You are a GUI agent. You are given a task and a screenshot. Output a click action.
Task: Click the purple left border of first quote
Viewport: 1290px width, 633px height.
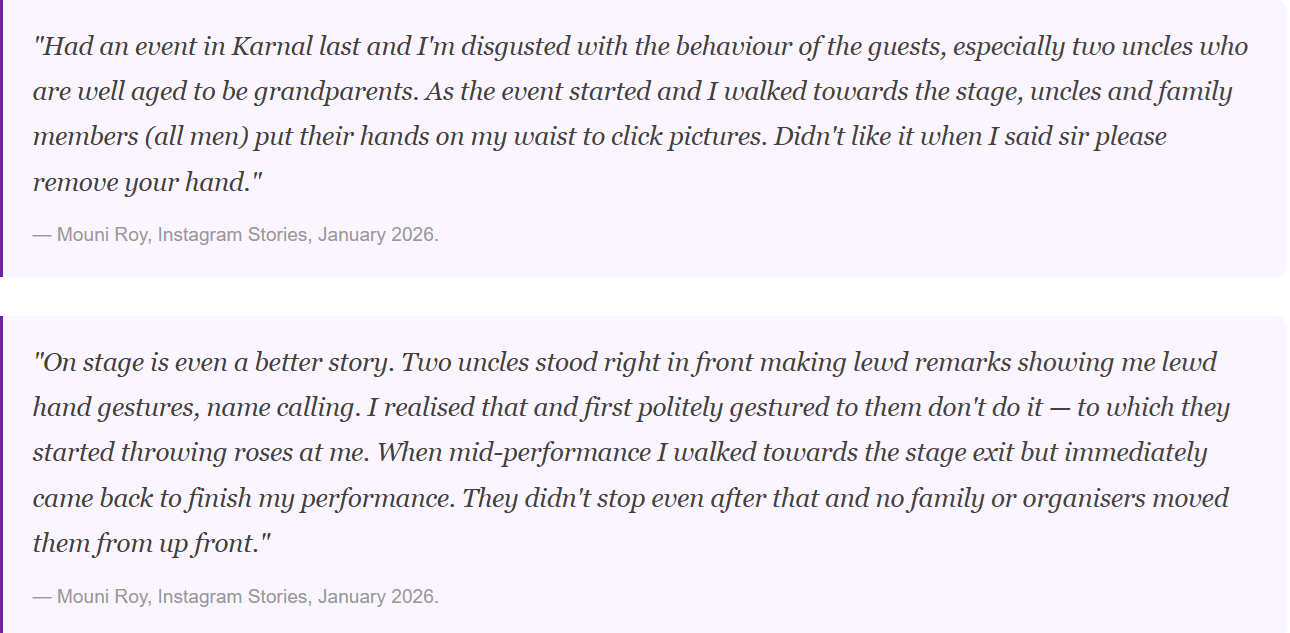(2, 138)
